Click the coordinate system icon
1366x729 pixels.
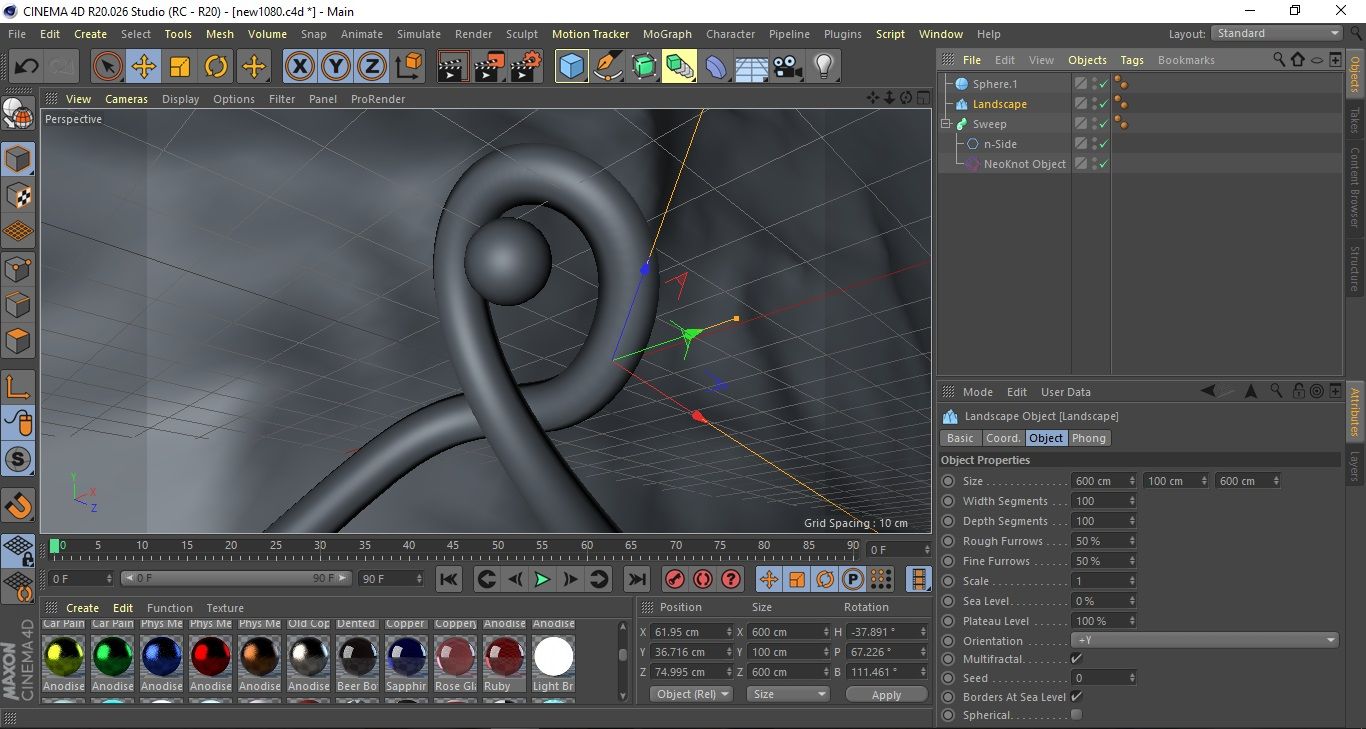pos(408,67)
